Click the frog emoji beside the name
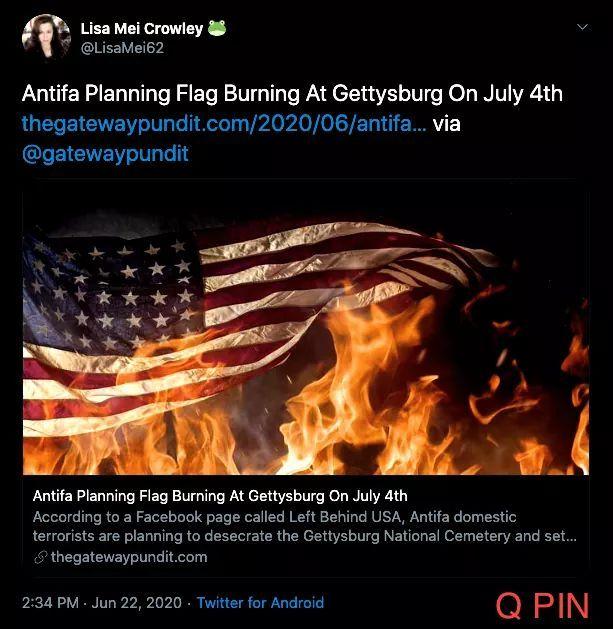The width and height of the screenshot is (613, 629). (x=217, y=28)
